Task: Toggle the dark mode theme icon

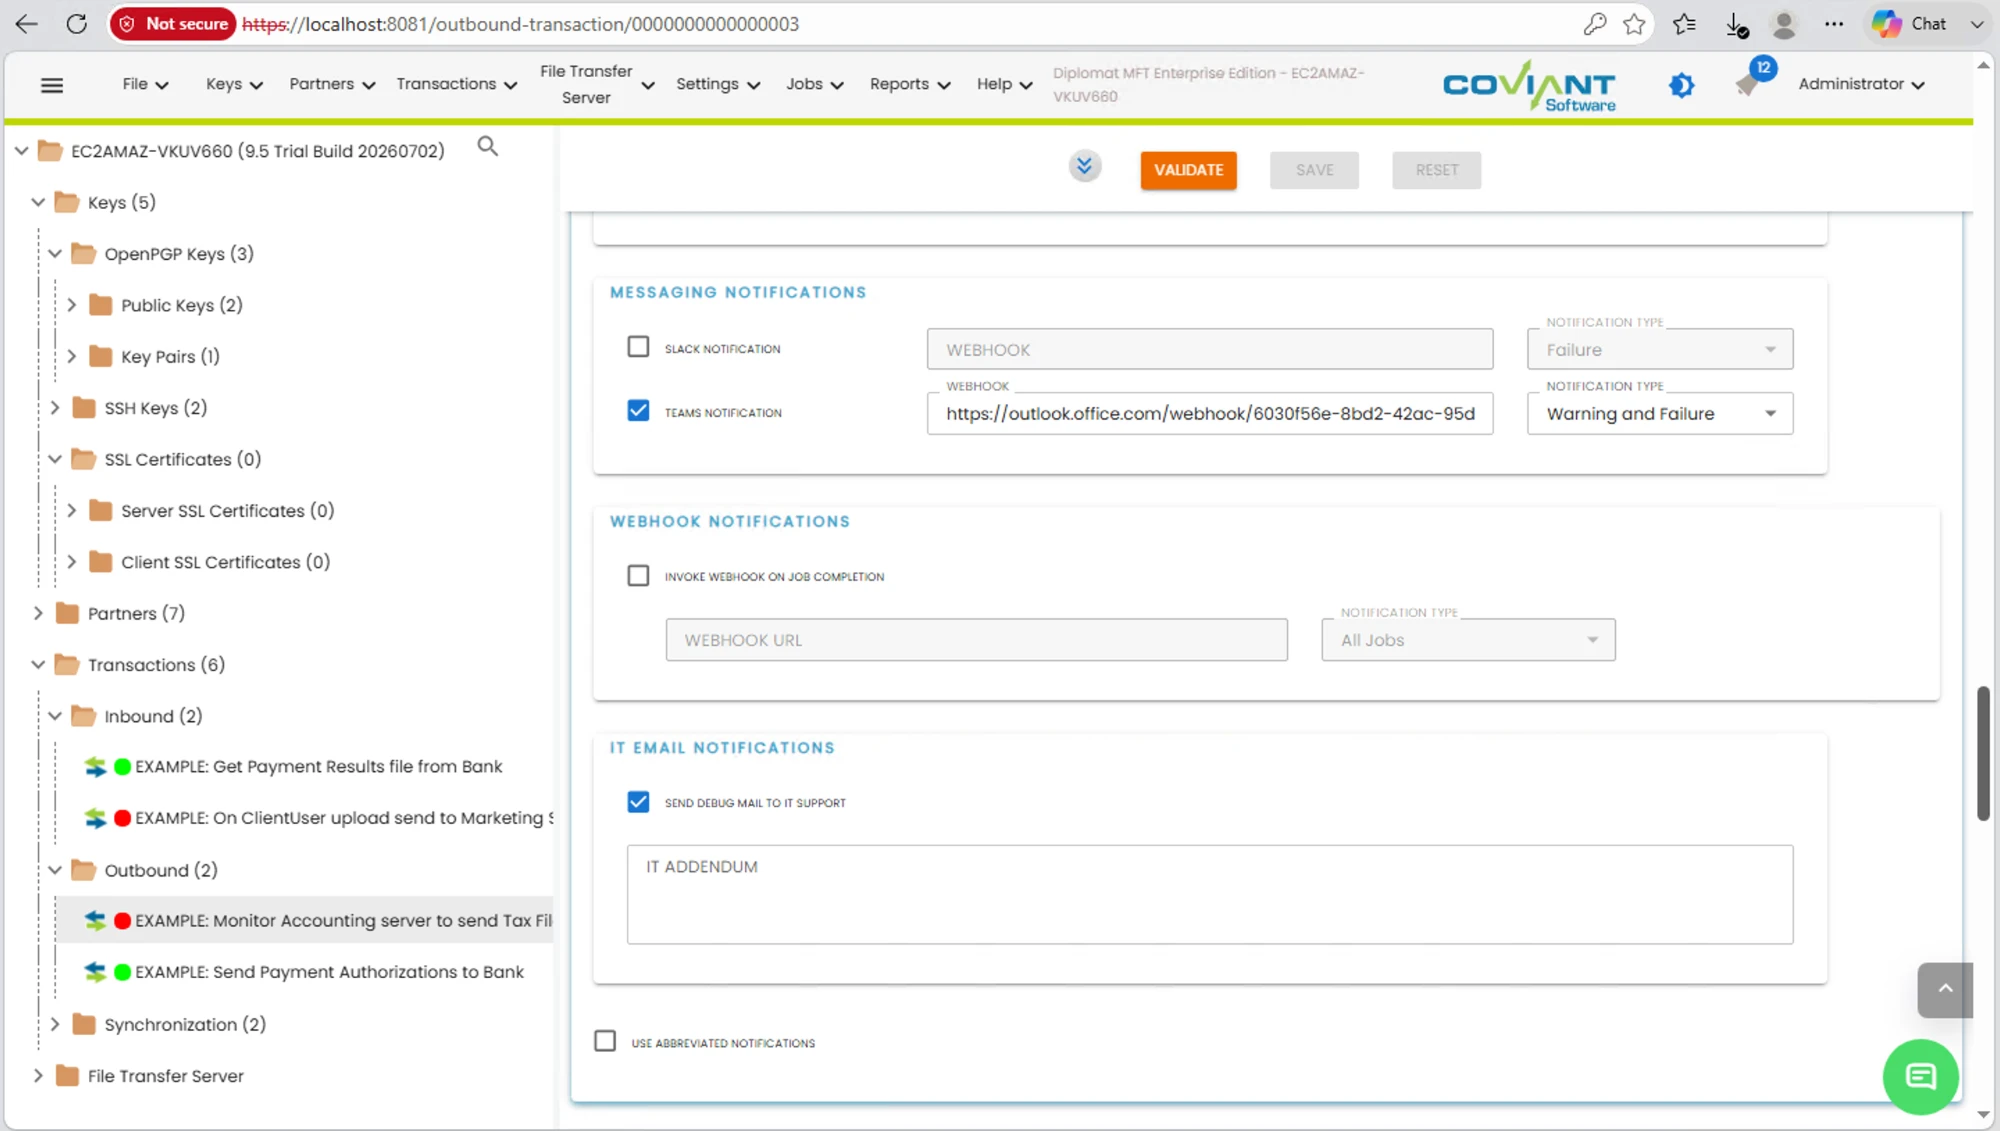Action: coord(1681,85)
